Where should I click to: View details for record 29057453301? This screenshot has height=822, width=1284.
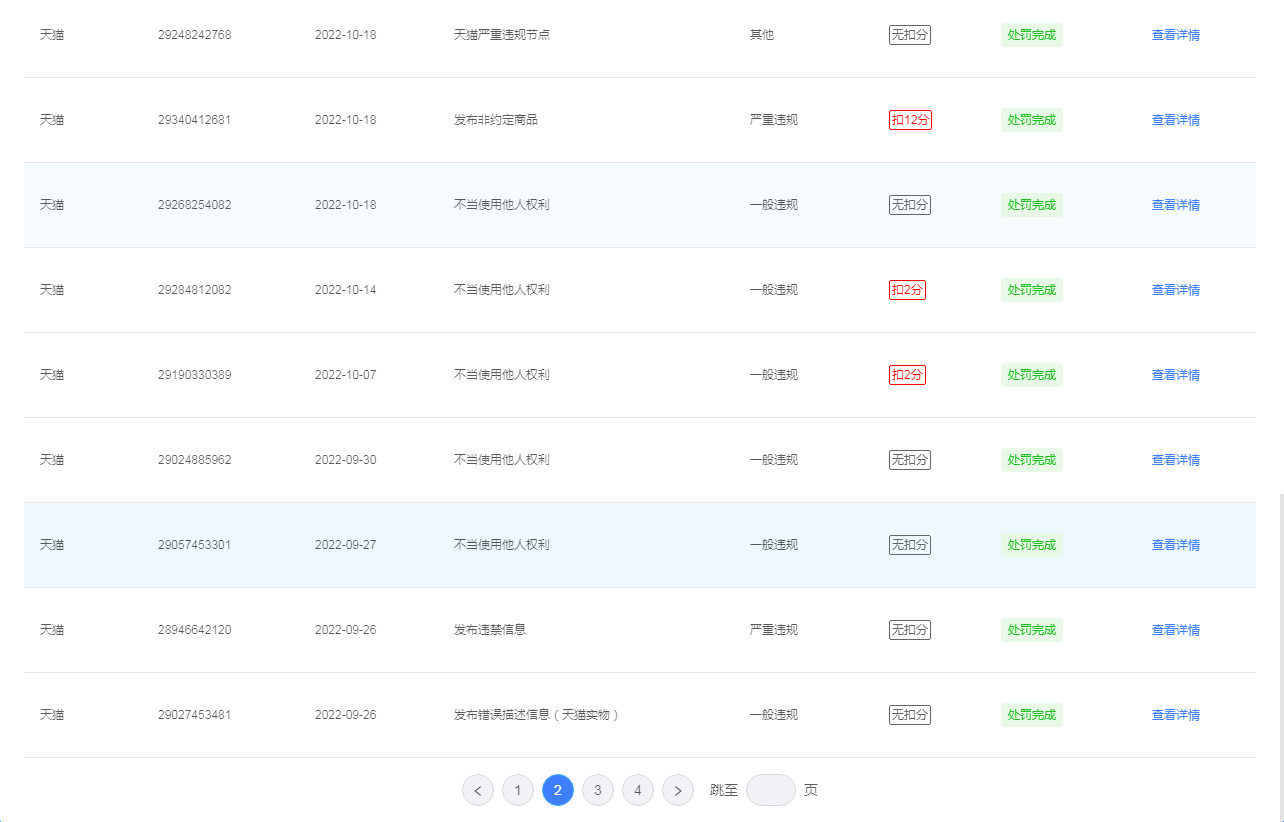click(x=1175, y=545)
